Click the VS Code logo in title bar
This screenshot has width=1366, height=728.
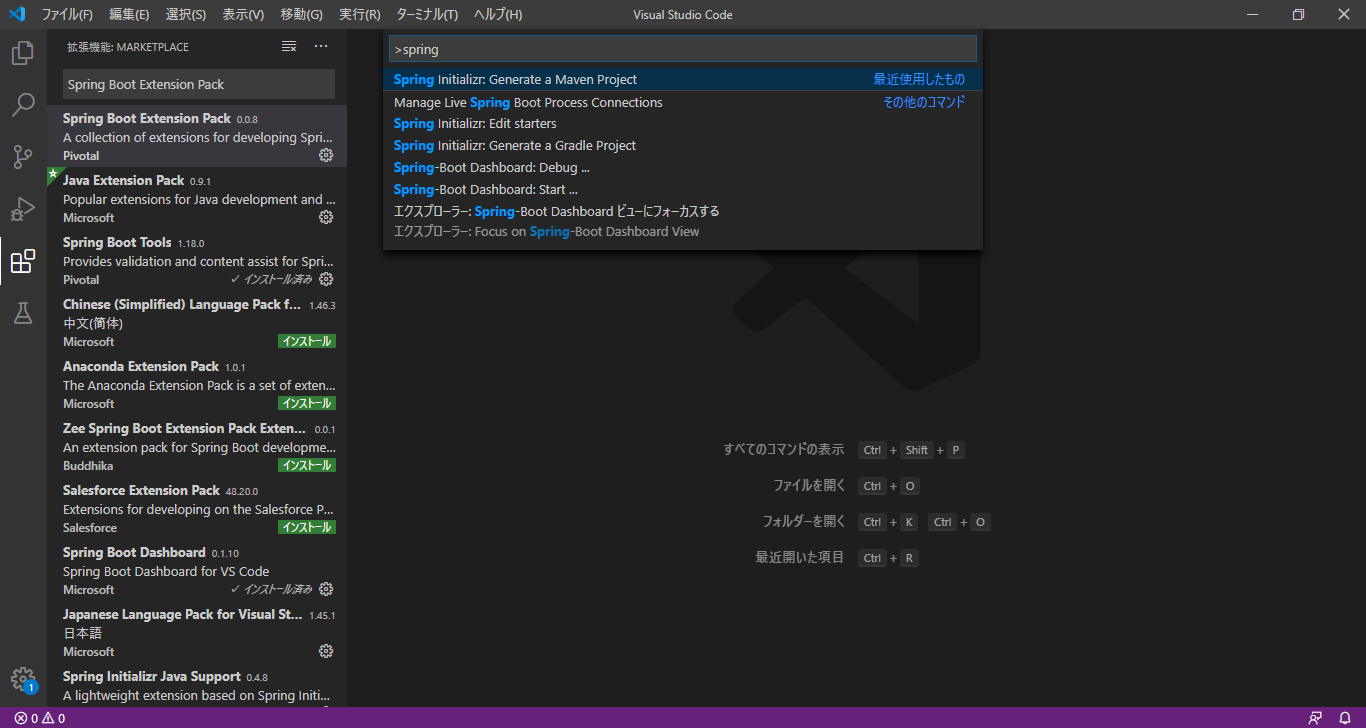(x=17, y=14)
